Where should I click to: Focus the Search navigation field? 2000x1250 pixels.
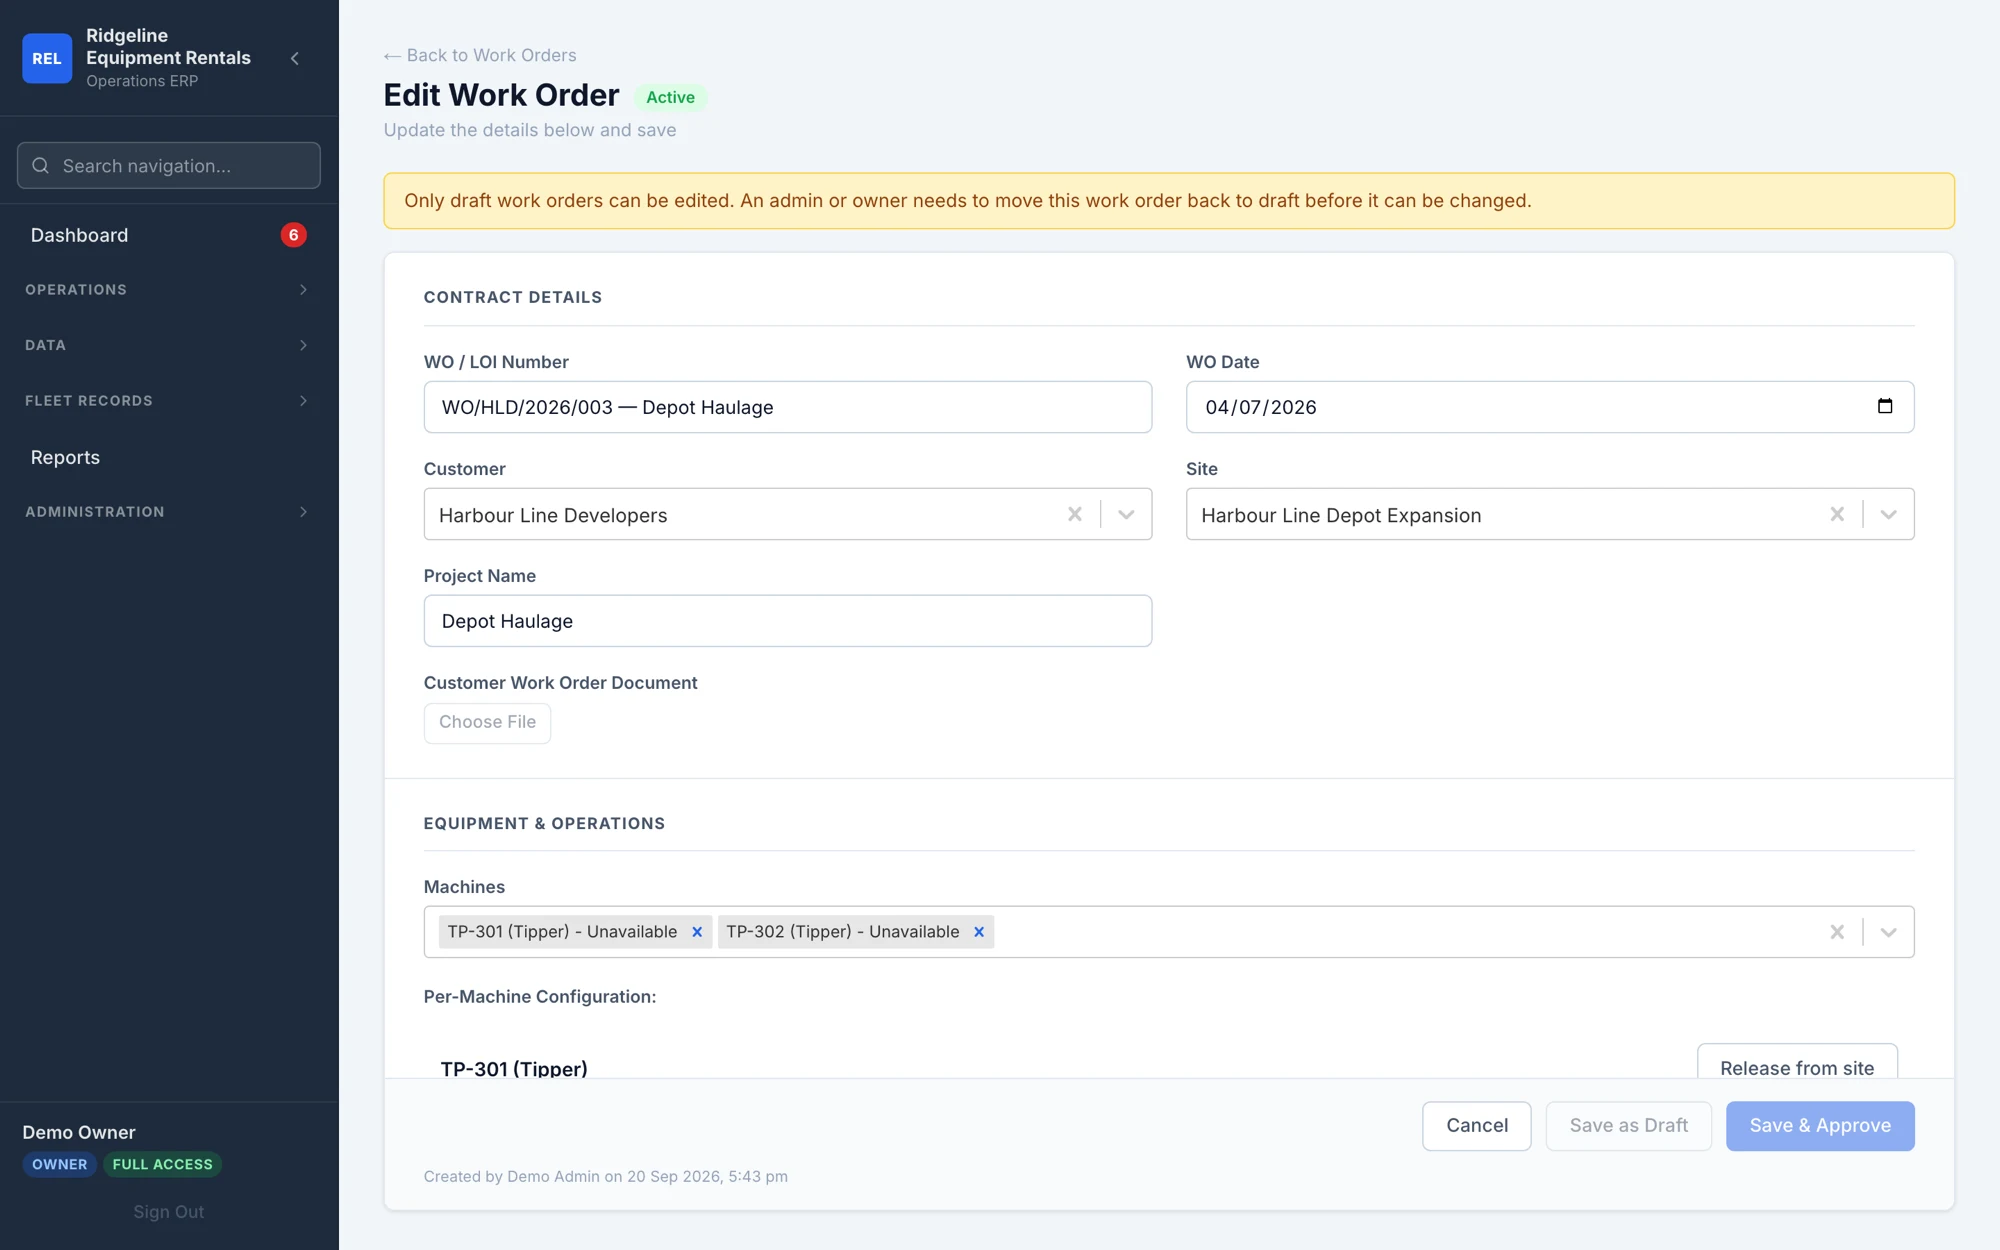[x=169, y=166]
